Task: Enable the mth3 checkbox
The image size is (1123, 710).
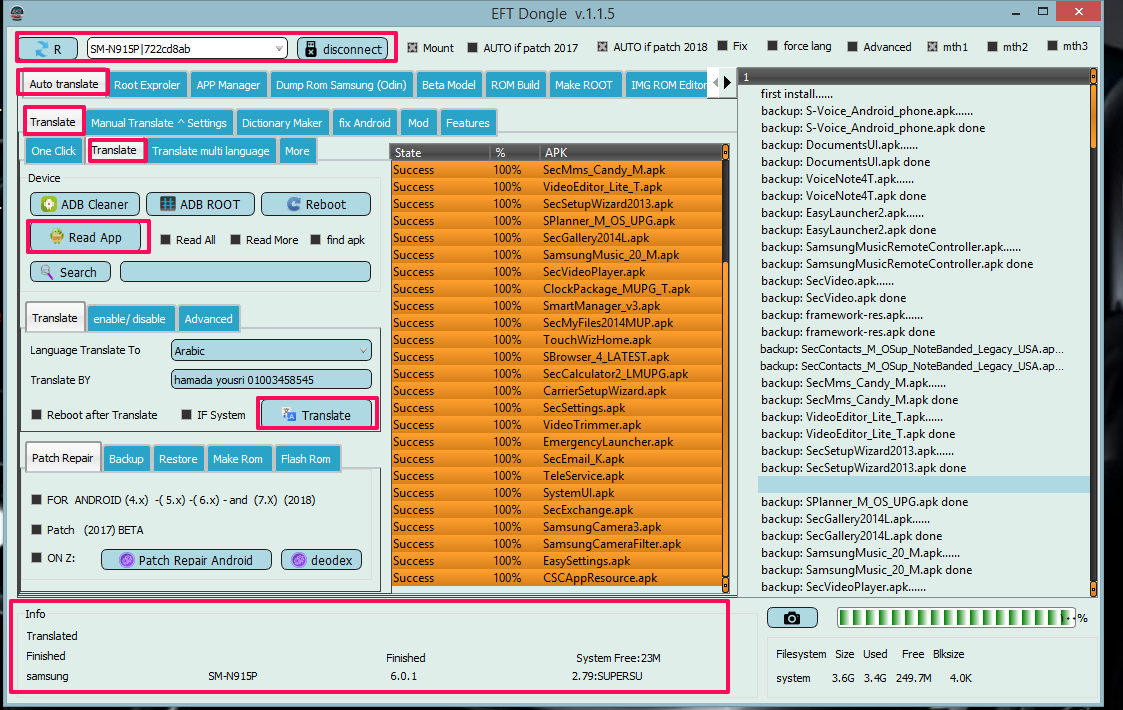Action: [1052, 46]
